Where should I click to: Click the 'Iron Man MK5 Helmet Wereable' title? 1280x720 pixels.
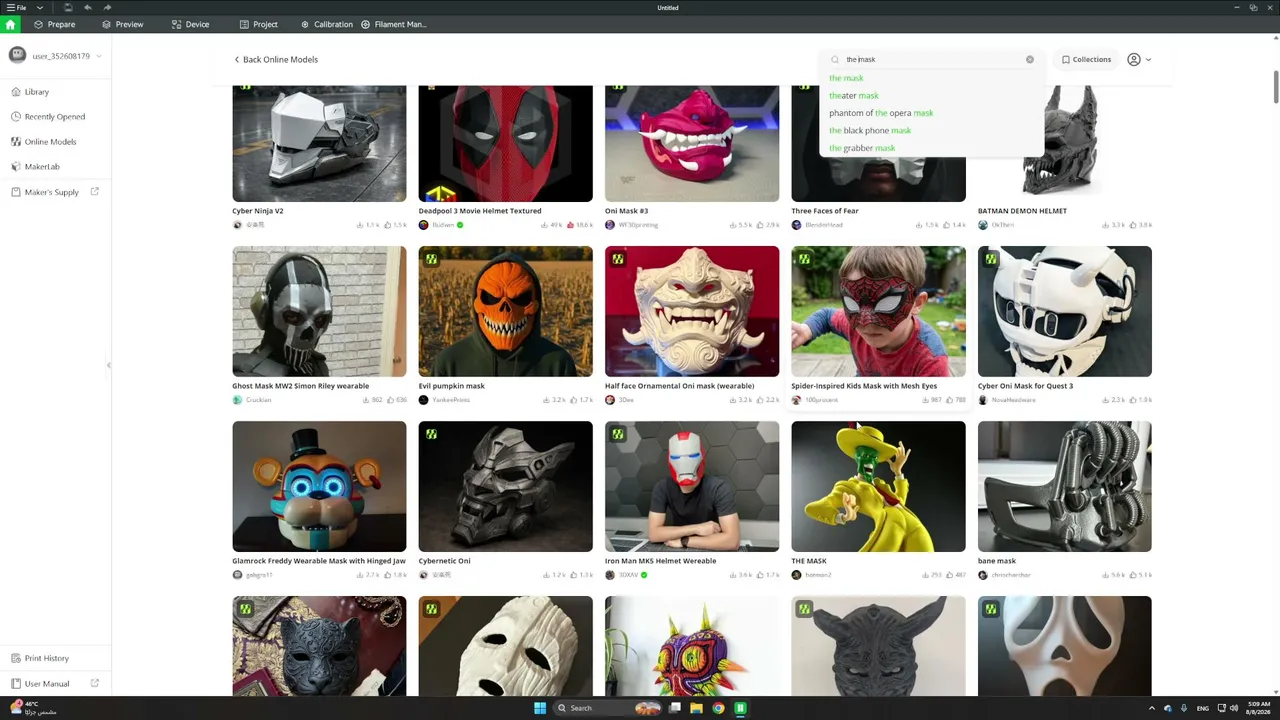[x=660, y=561]
